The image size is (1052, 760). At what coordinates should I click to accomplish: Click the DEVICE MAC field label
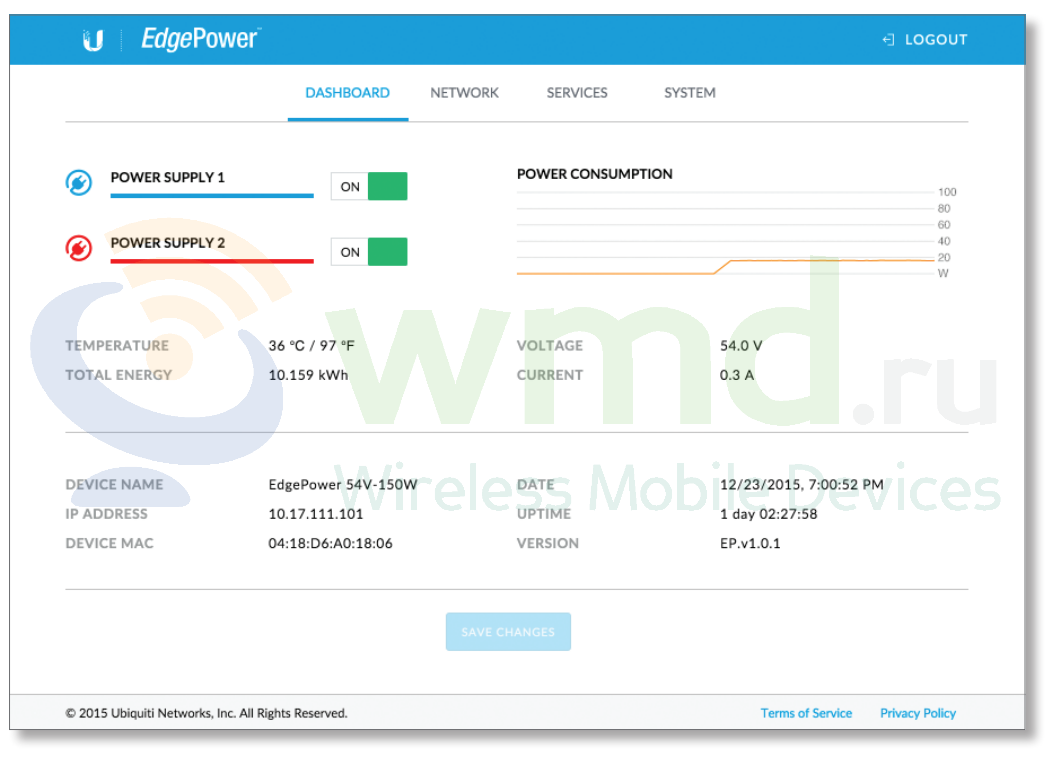point(109,543)
